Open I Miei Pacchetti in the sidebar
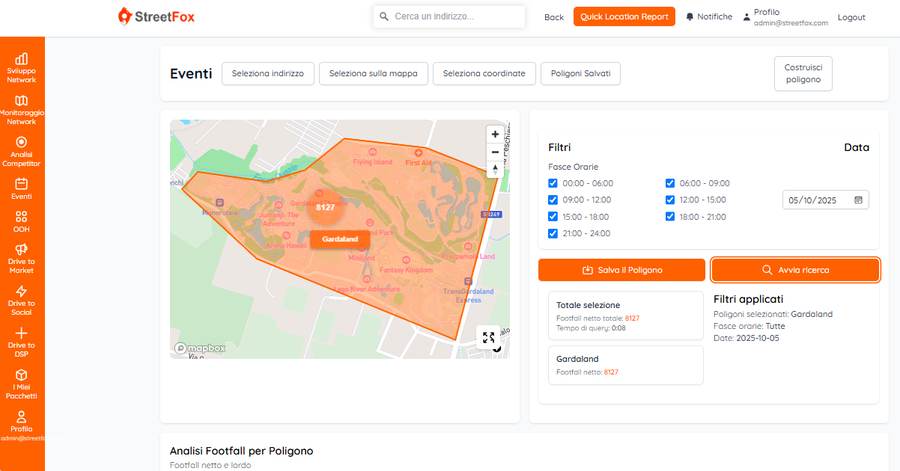This screenshot has height=471, width=900. pos(21,384)
